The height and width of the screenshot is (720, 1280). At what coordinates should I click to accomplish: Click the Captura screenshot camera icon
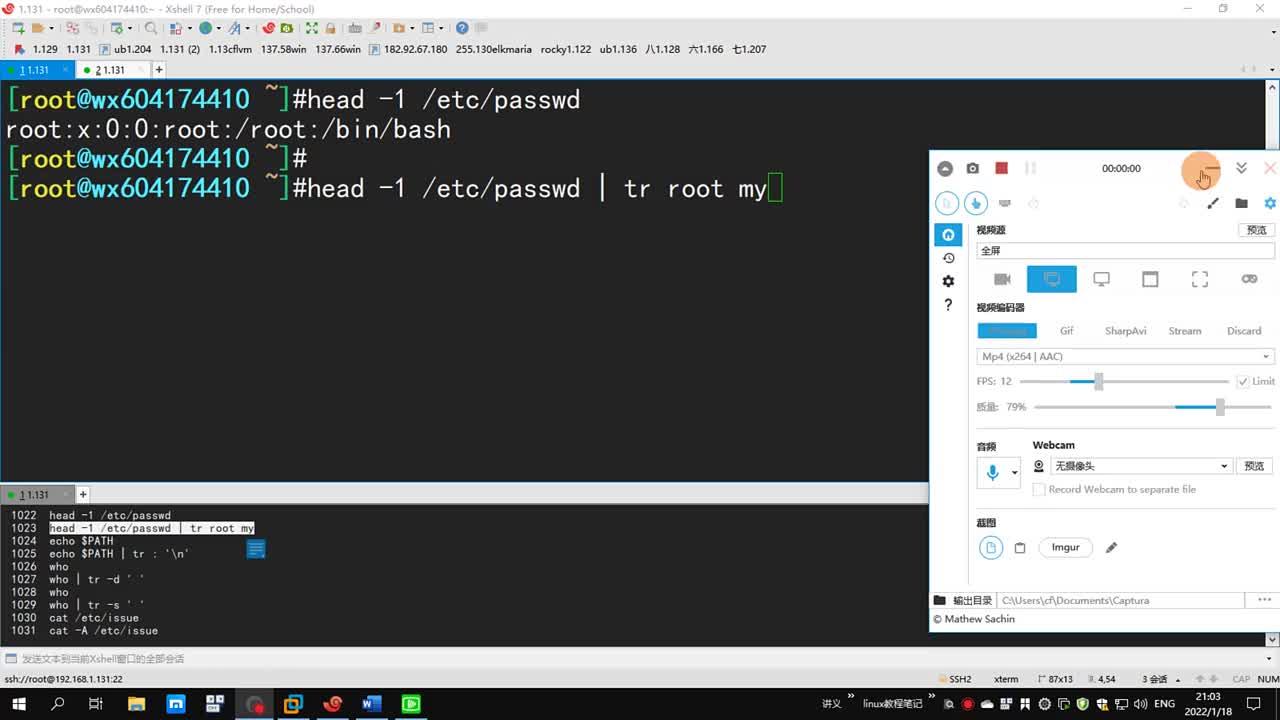973,168
